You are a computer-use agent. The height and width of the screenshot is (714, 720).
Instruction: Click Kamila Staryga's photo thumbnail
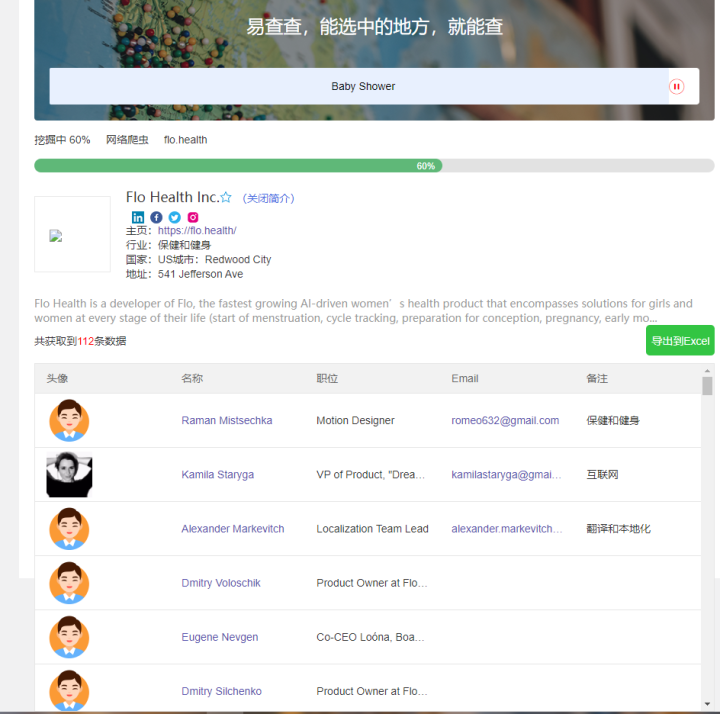click(69, 474)
